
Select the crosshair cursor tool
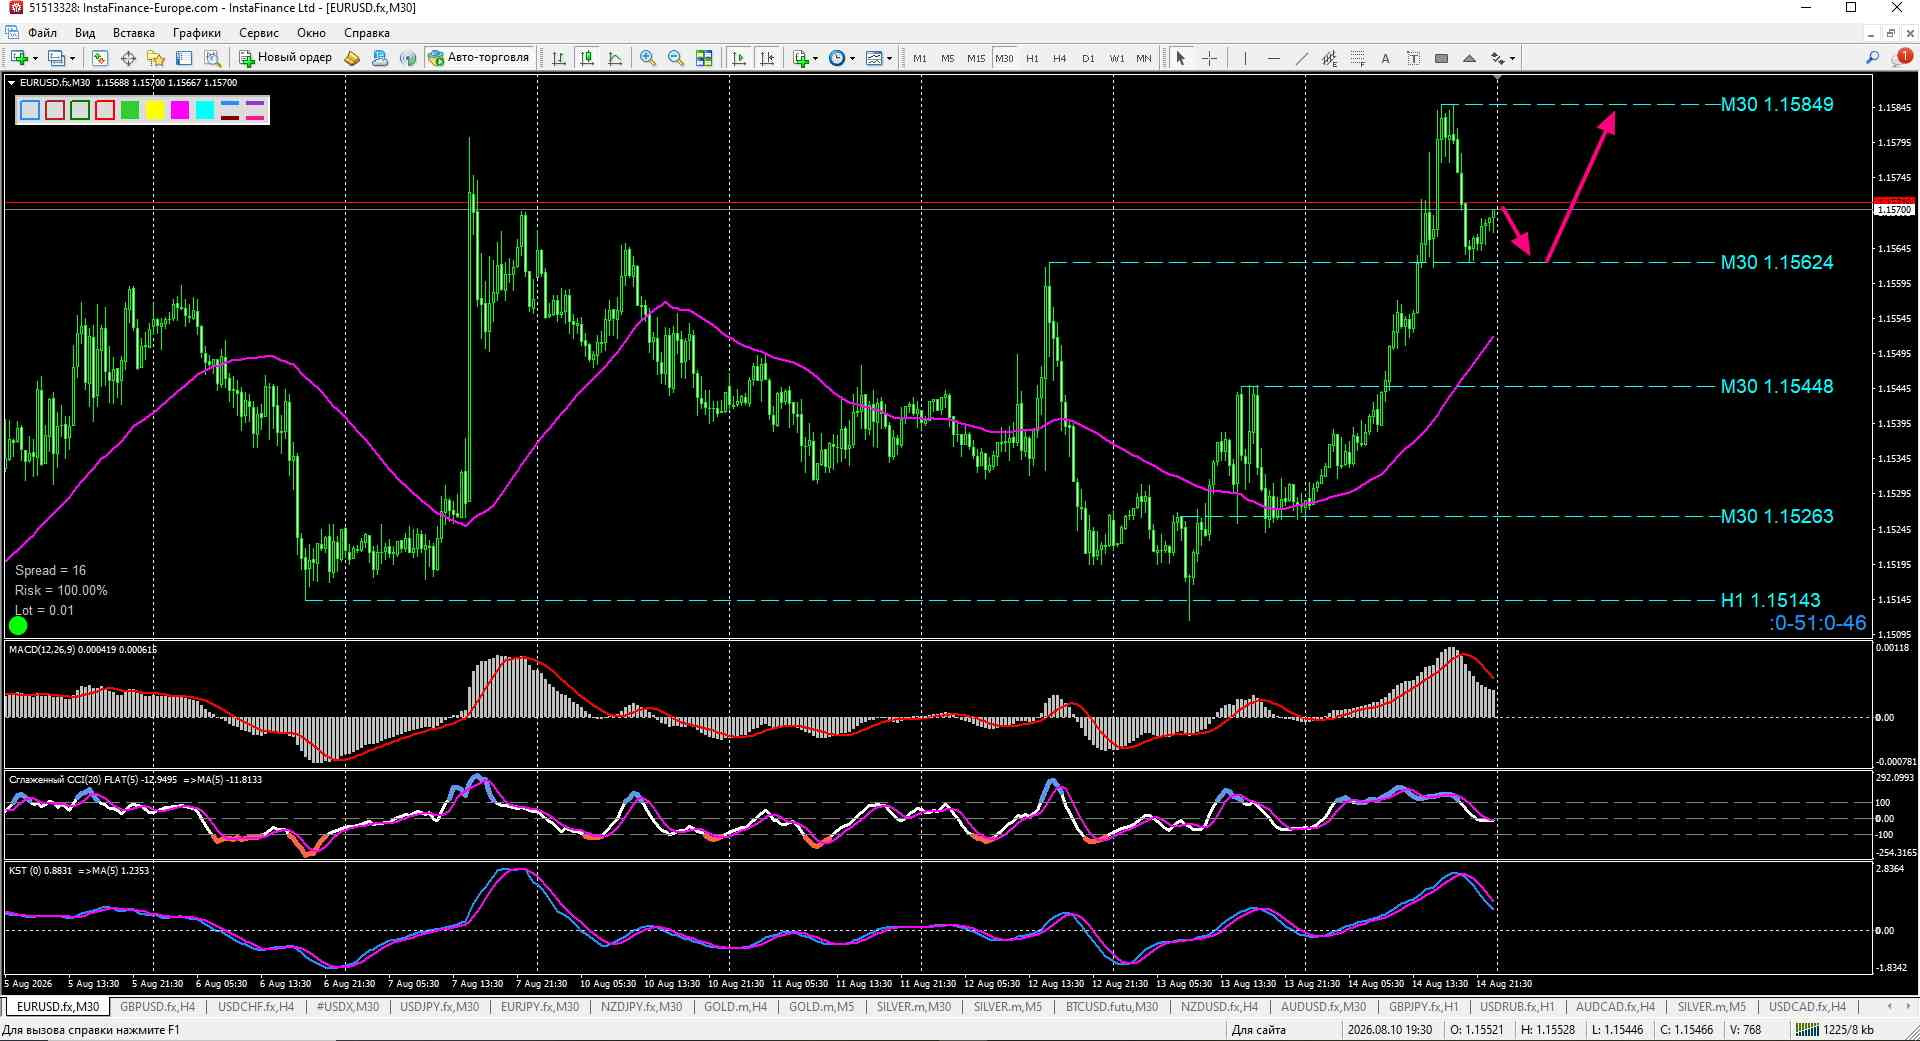coord(1209,58)
